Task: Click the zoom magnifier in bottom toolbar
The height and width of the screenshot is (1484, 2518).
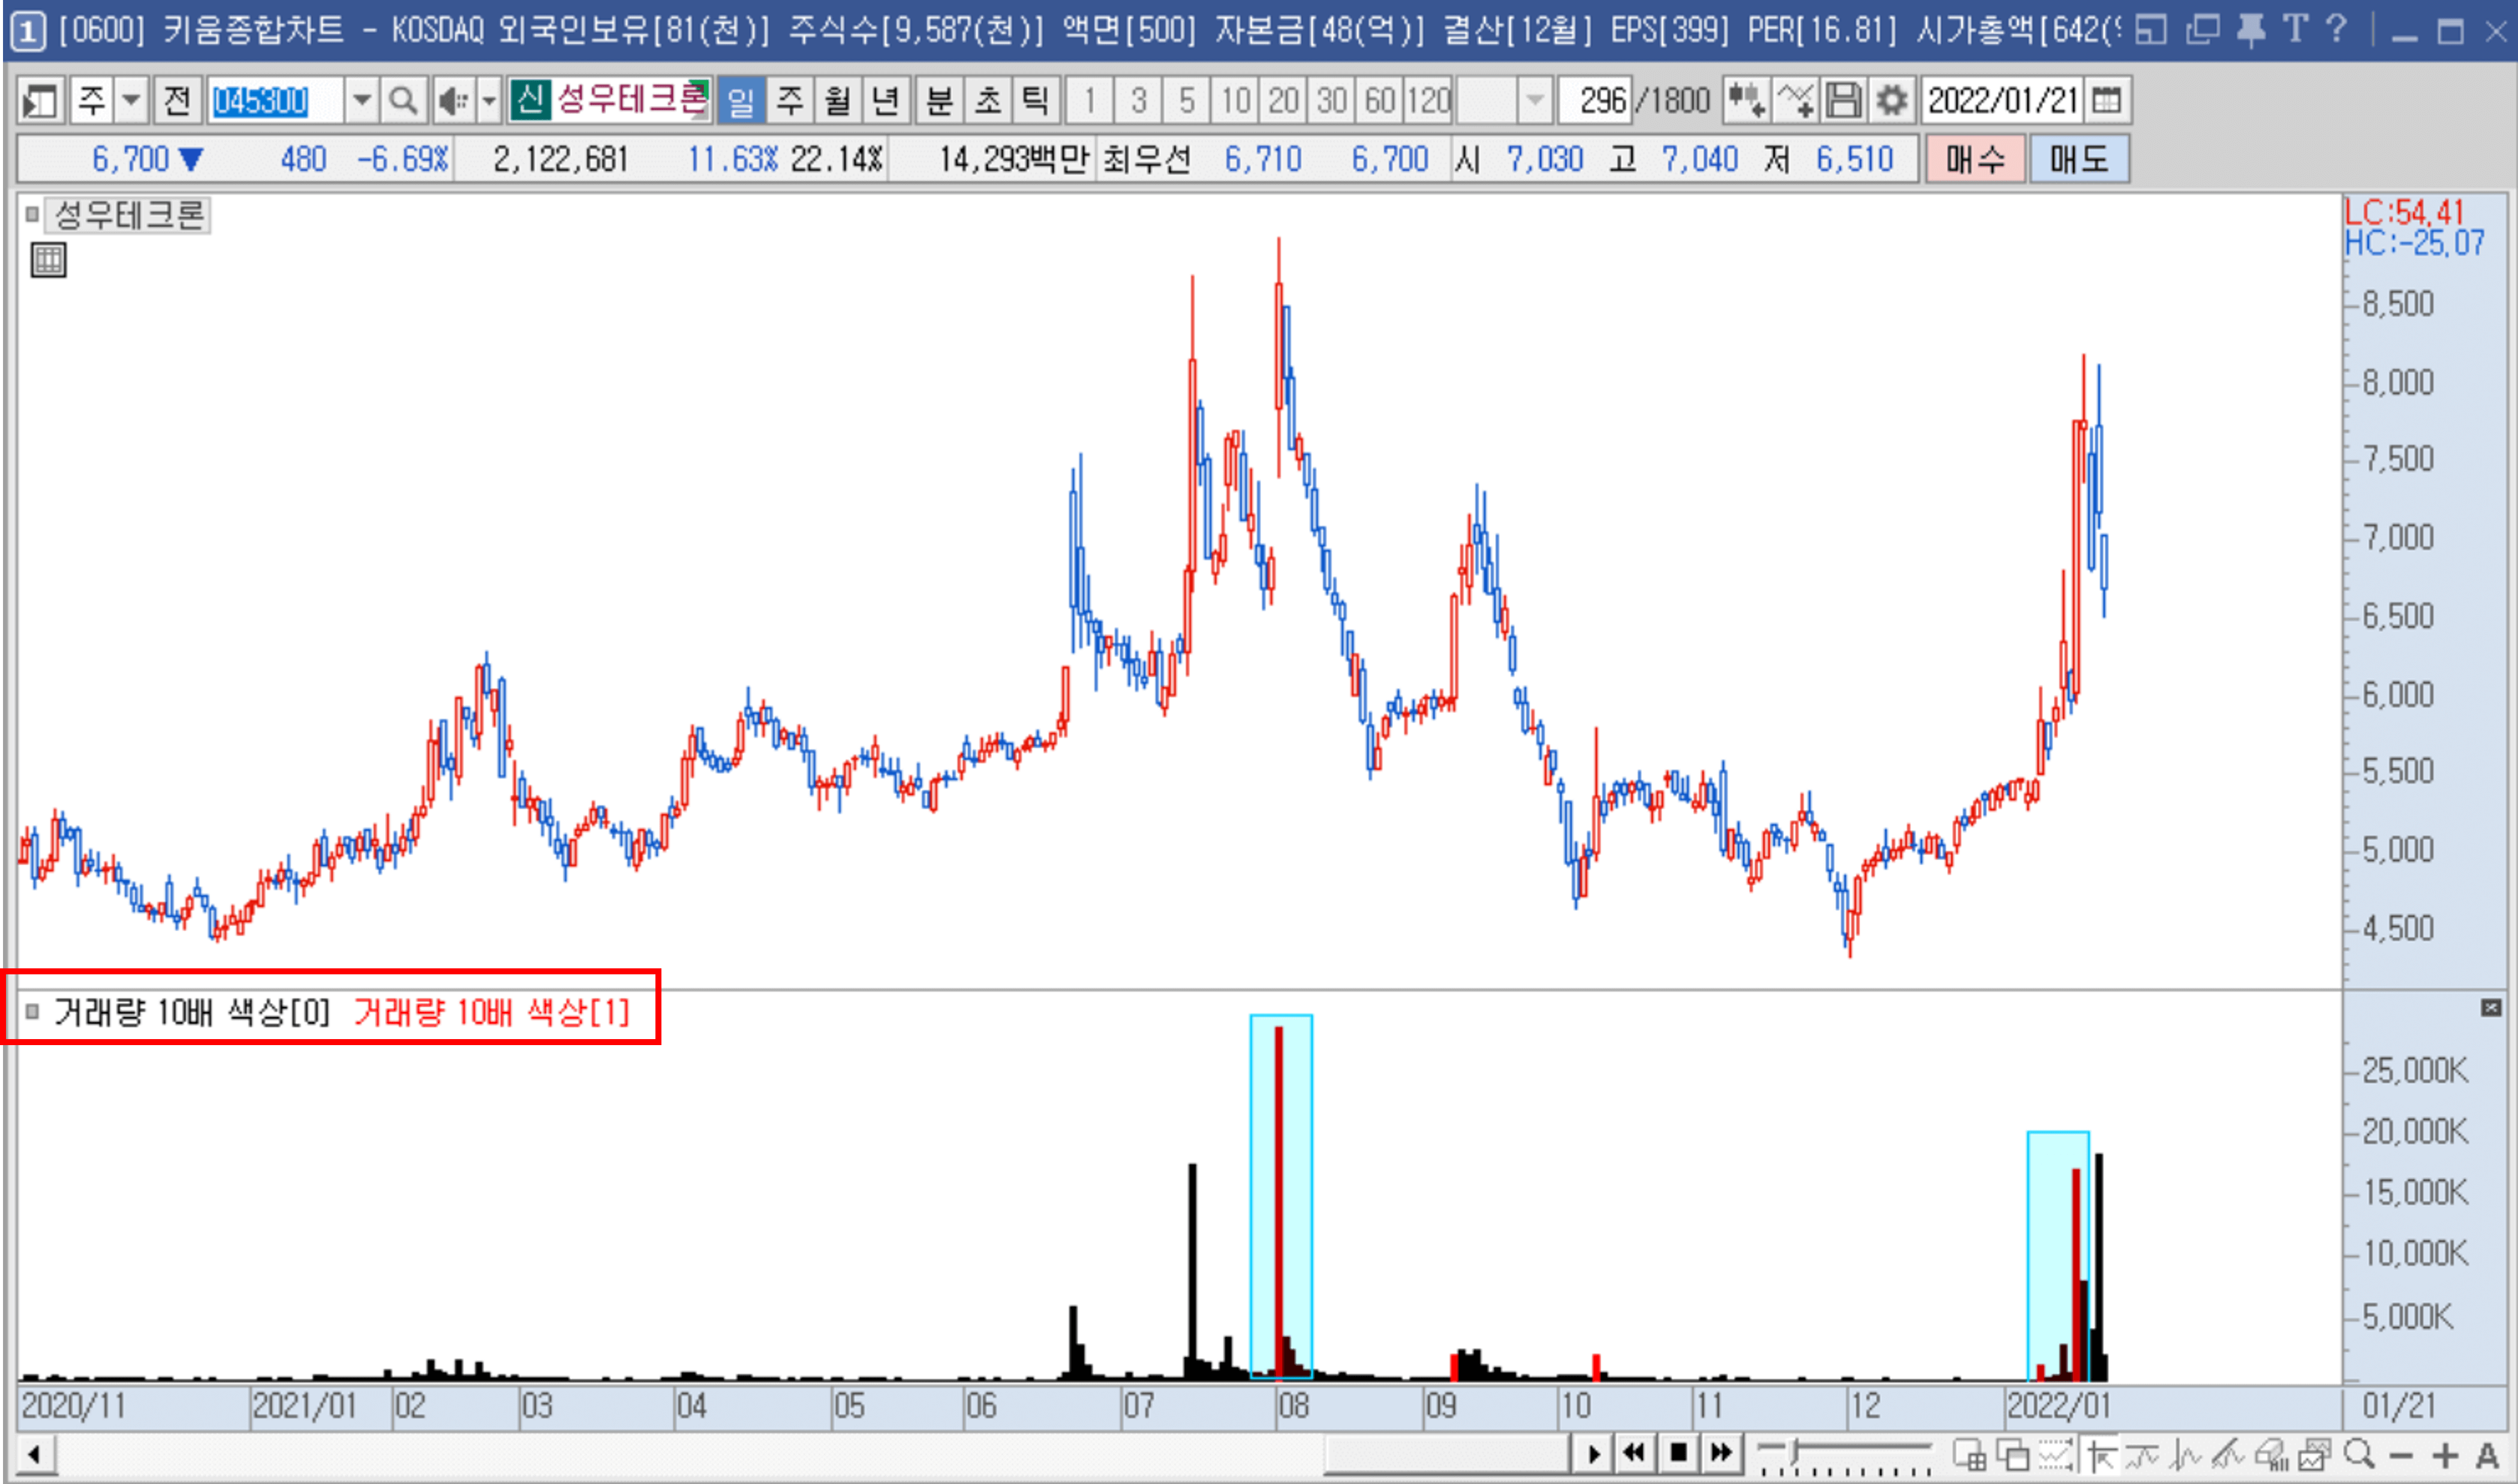Action: (x=2358, y=1453)
